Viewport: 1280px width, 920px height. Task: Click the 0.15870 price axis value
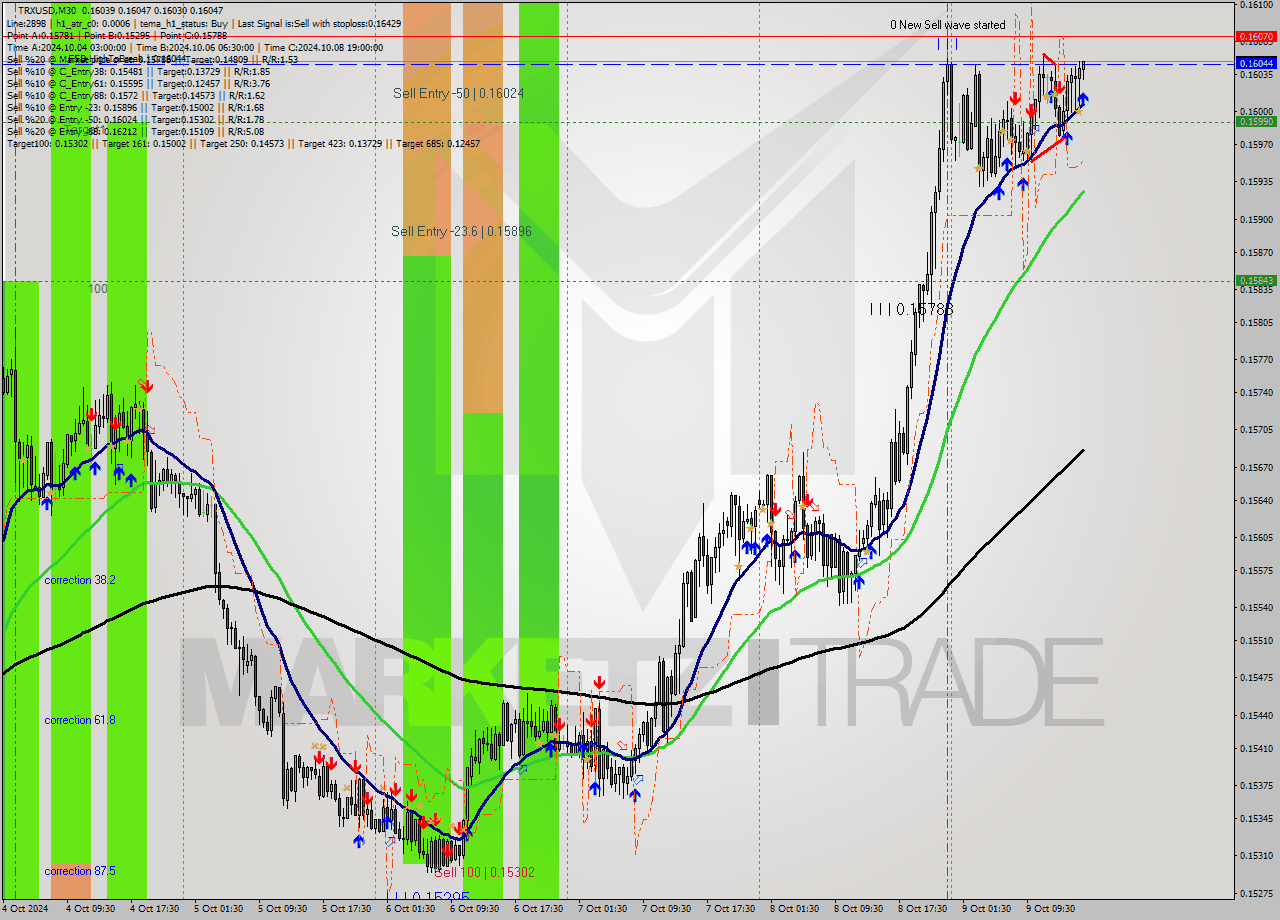tap(1256, 252)
